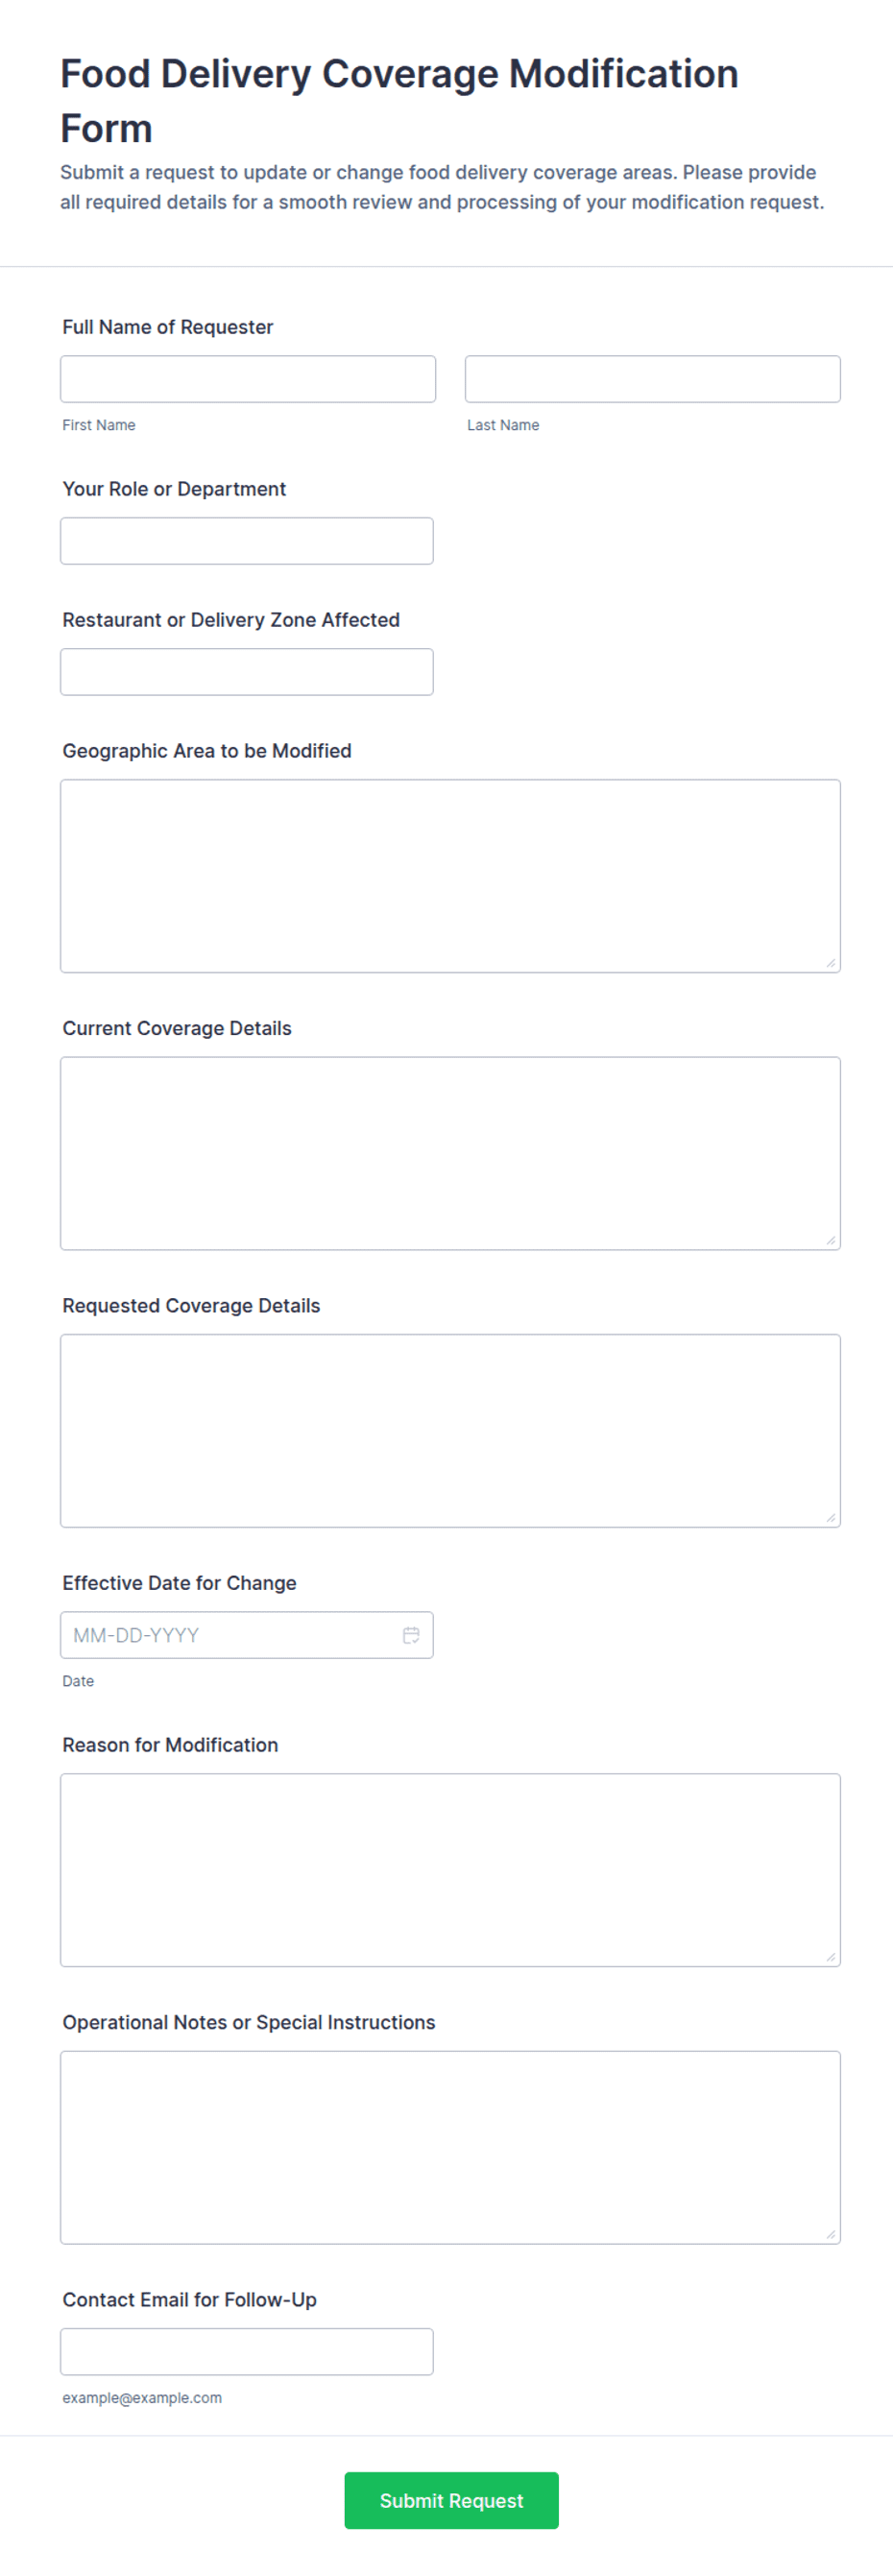Grab resize handle of Geographic Area textarea
This screenshot has width=893, height=2576.
click(831, 963)
